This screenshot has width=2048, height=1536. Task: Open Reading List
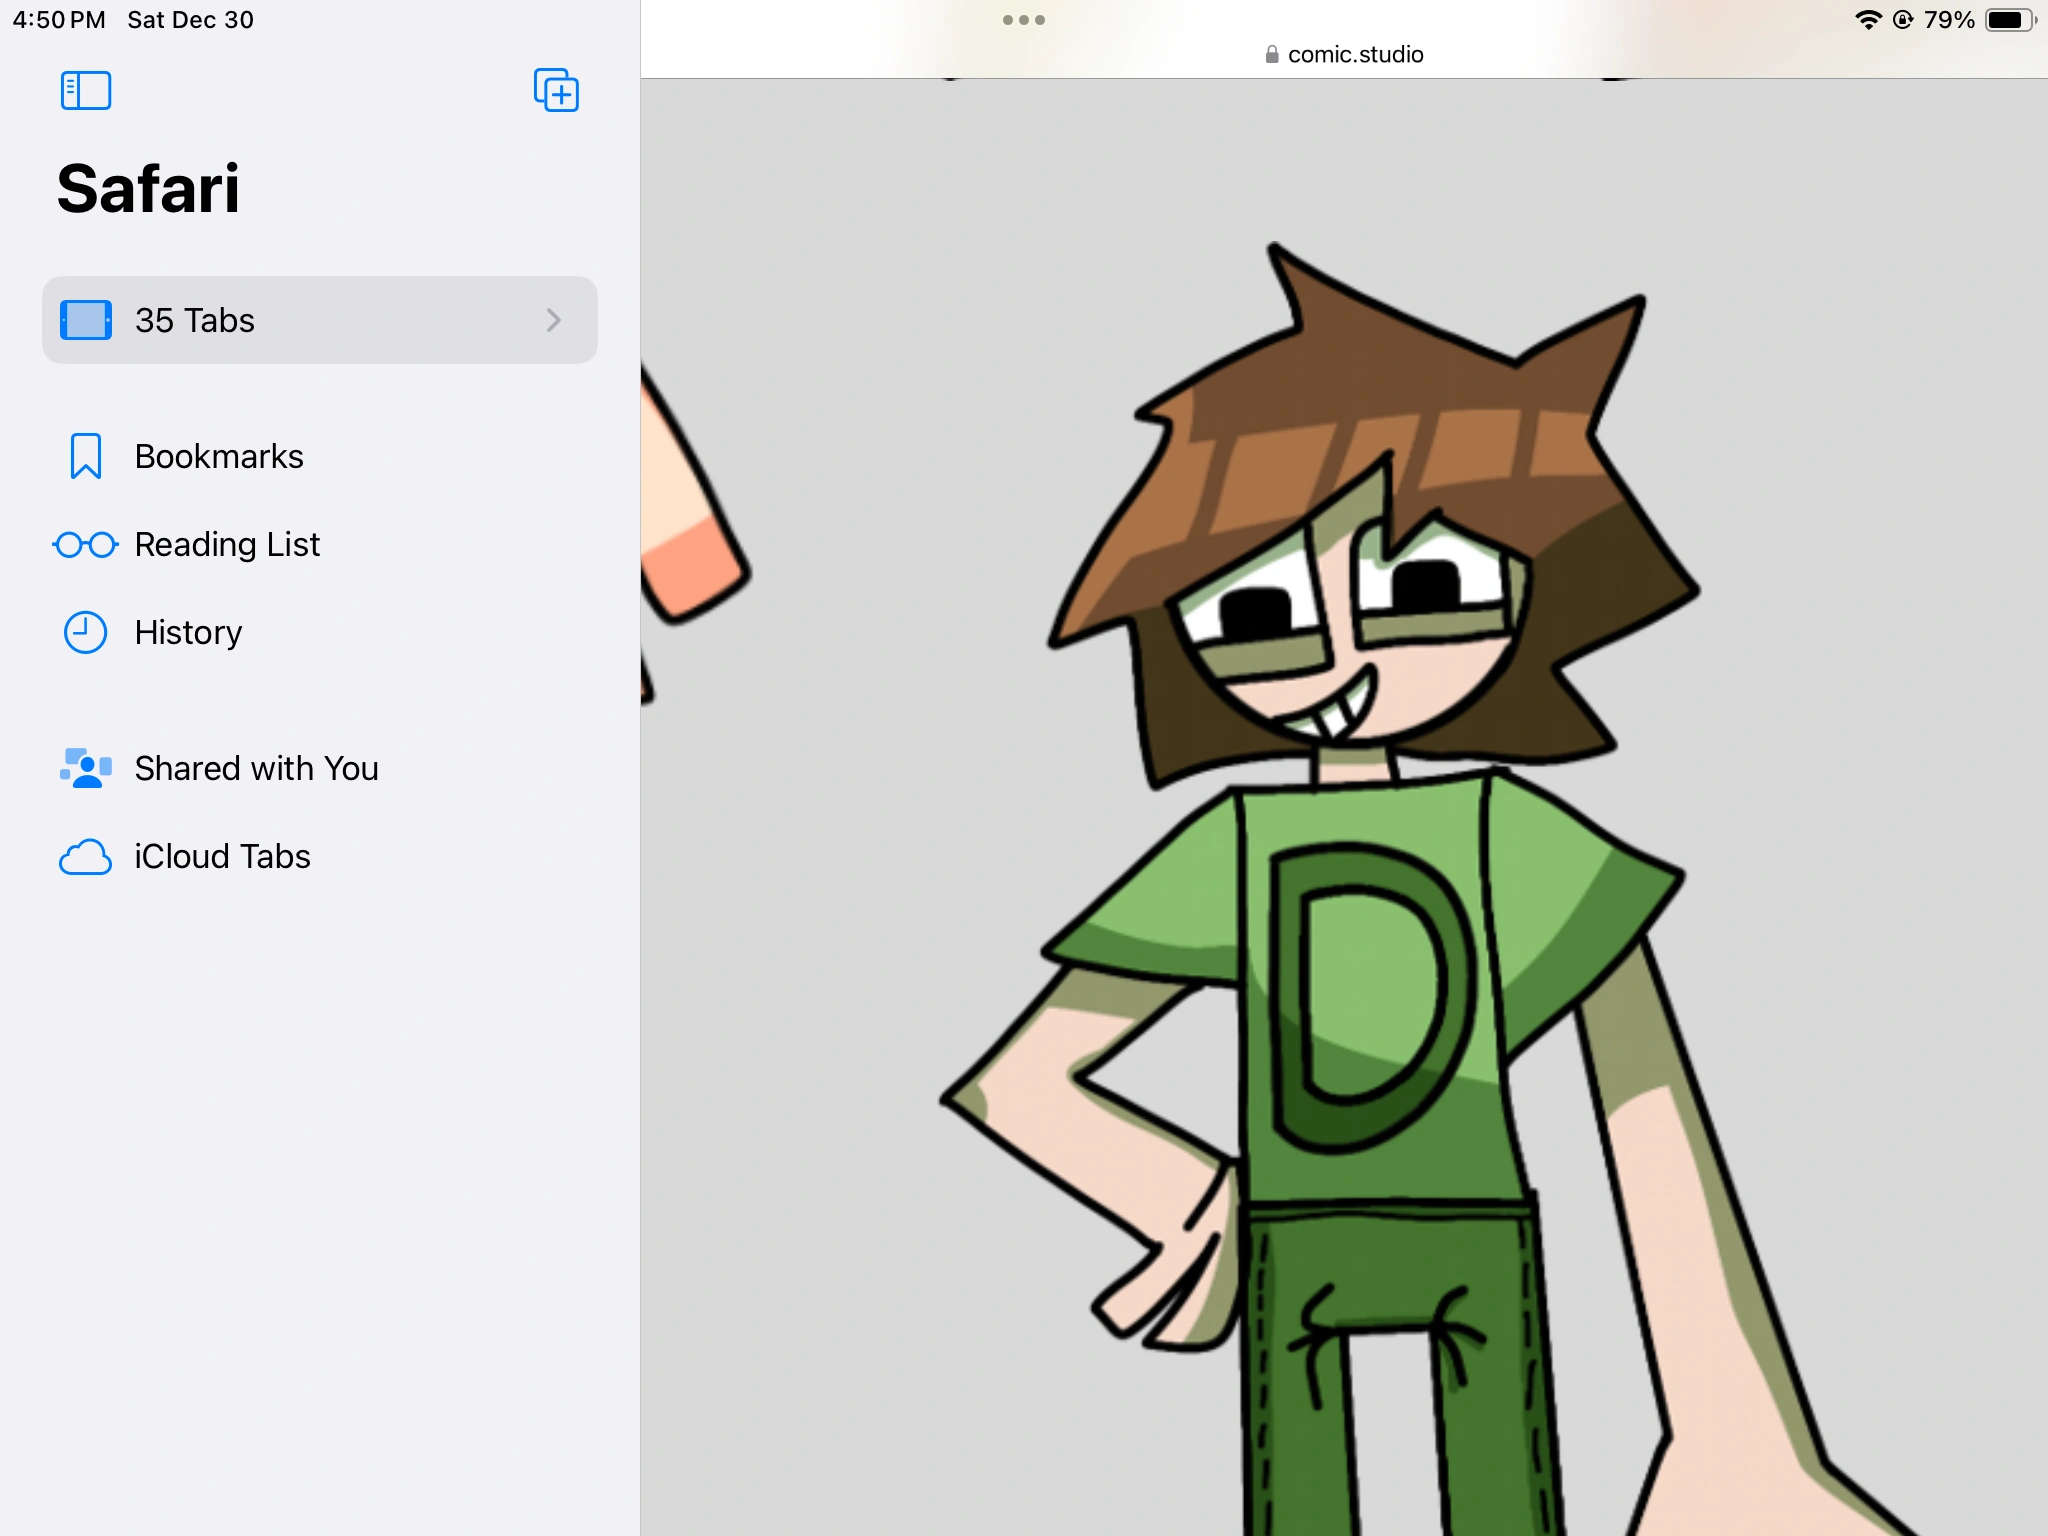(x=227, y=545)
